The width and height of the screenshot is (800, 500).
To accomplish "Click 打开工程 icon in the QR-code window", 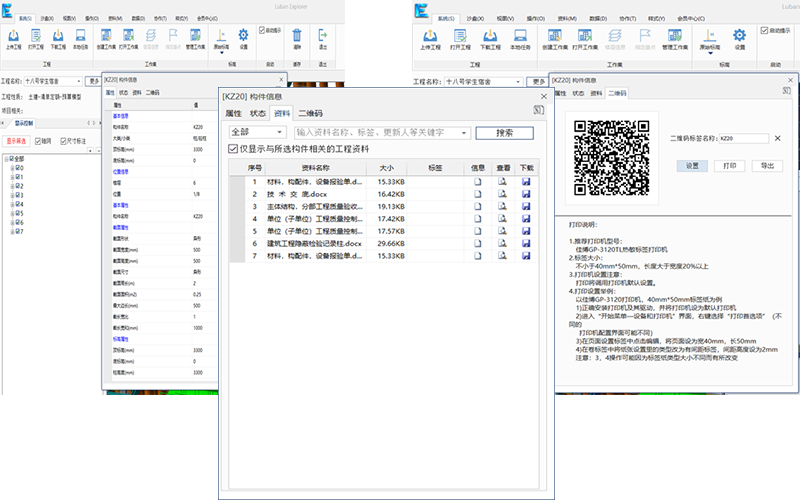I will [460, 36].
